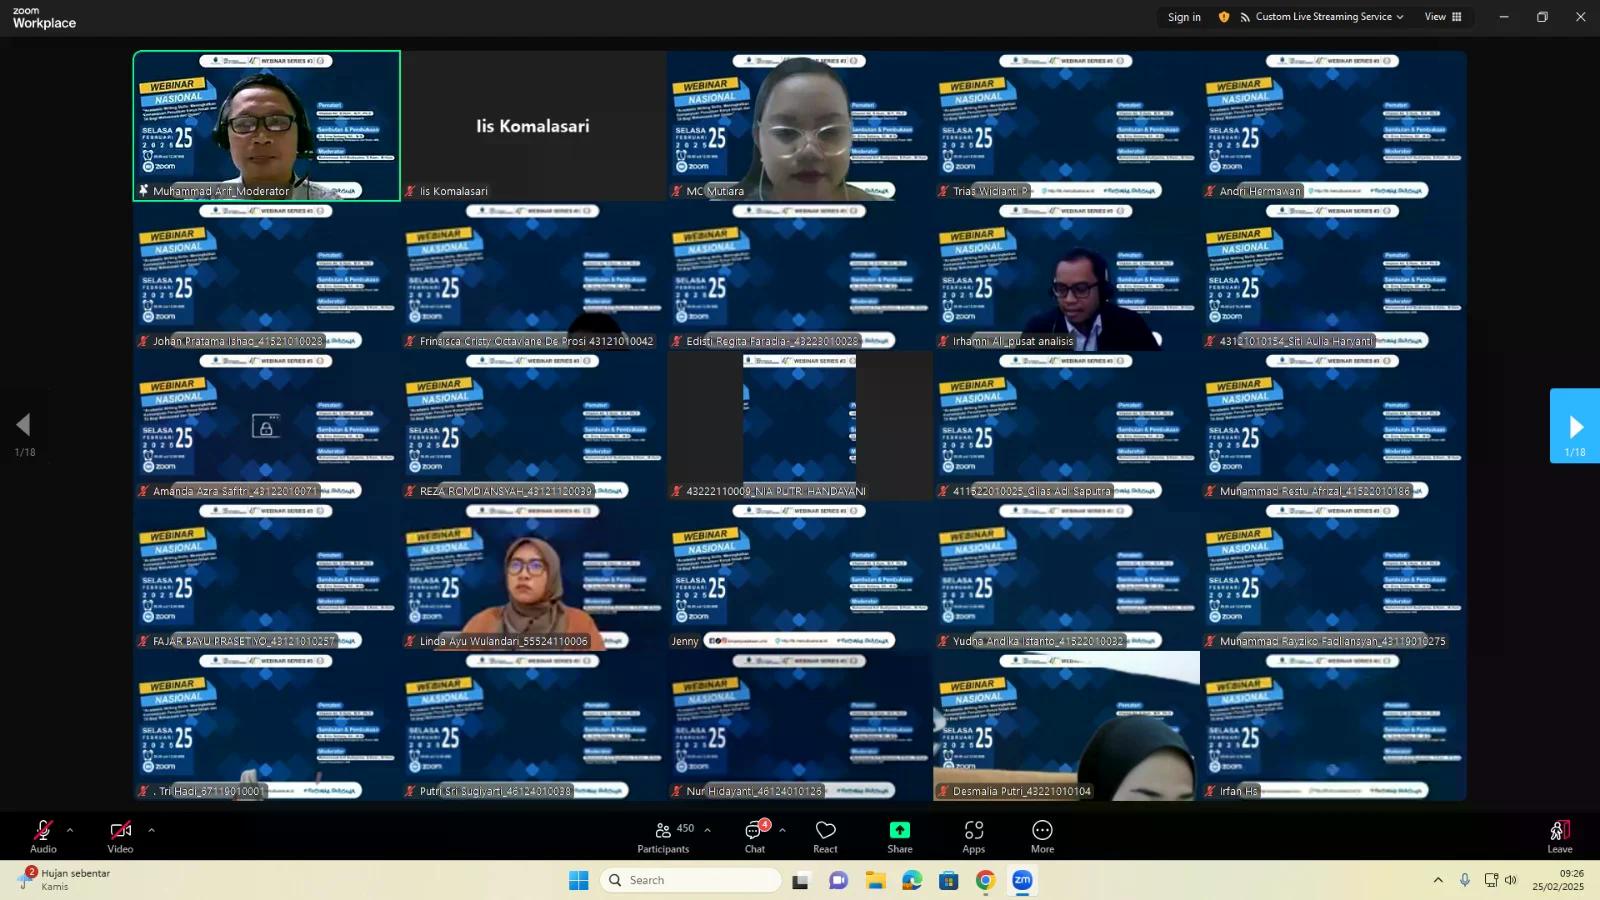The height and width of the screenshot is (900, 1600).
Task: Open the View layout menu
Action: click(x=1442, y=17)
